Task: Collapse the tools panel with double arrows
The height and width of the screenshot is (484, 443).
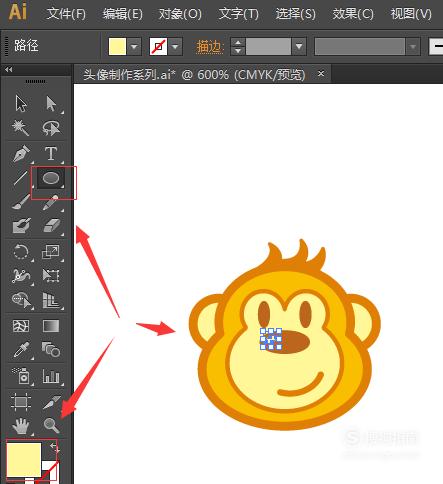Action: pyautogui.click(x=9, y=69)
